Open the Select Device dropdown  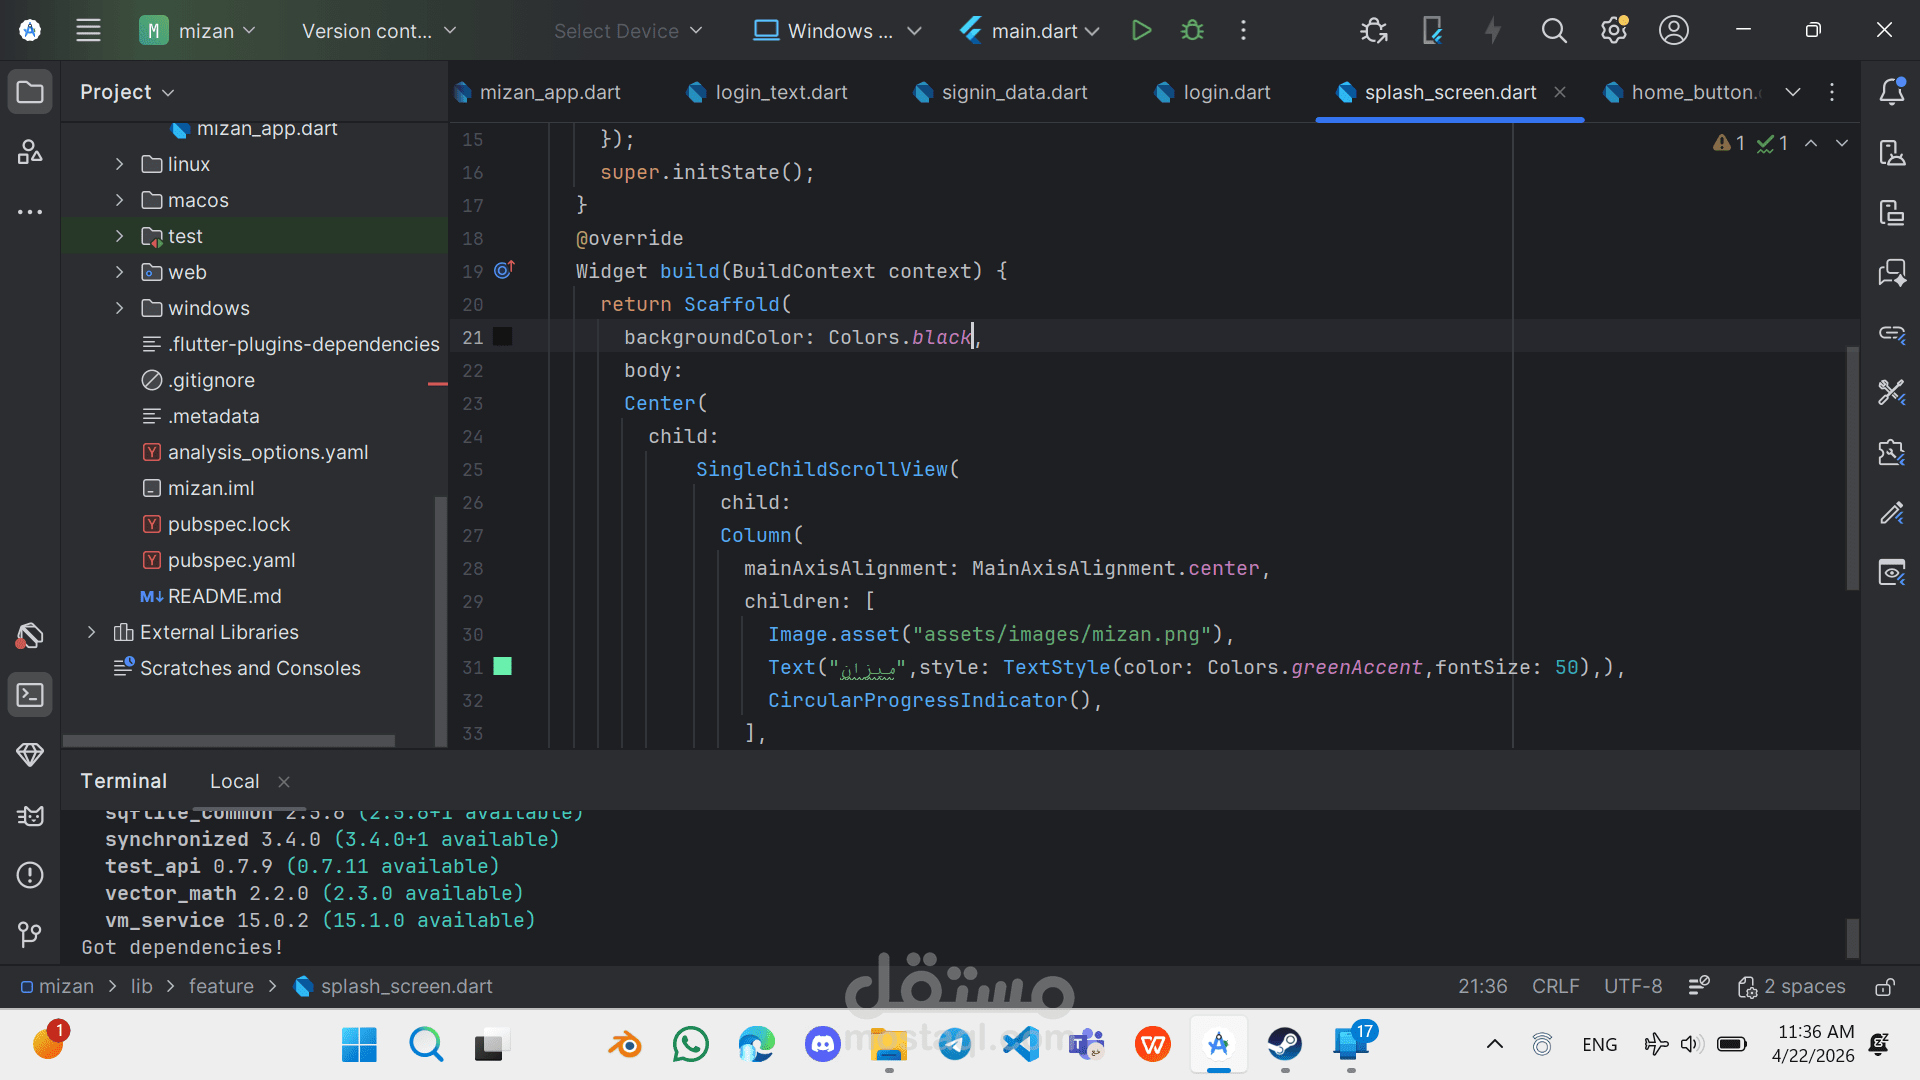(628, 31)
